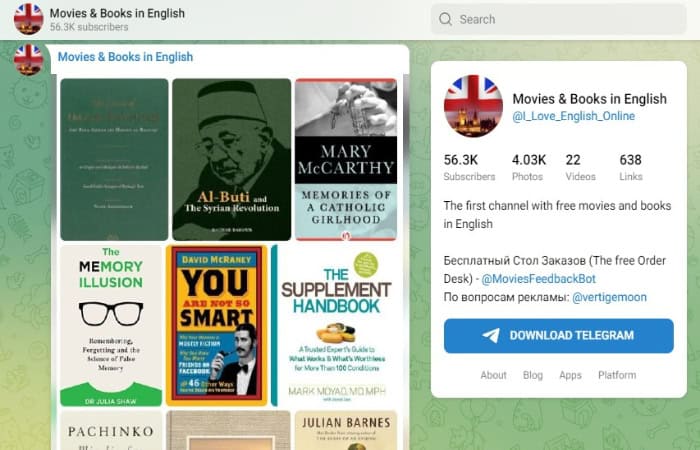Open the Julian Barnes book cover

[x=346, y=430]
